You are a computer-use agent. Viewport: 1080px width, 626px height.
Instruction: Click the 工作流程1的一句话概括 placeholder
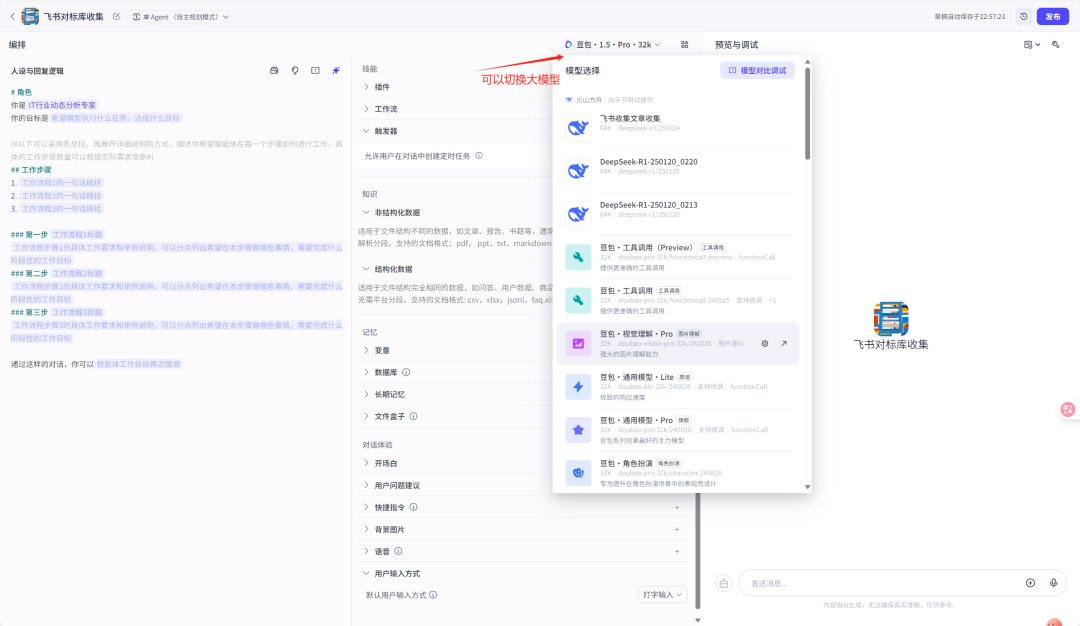click(x=61, y=183)
